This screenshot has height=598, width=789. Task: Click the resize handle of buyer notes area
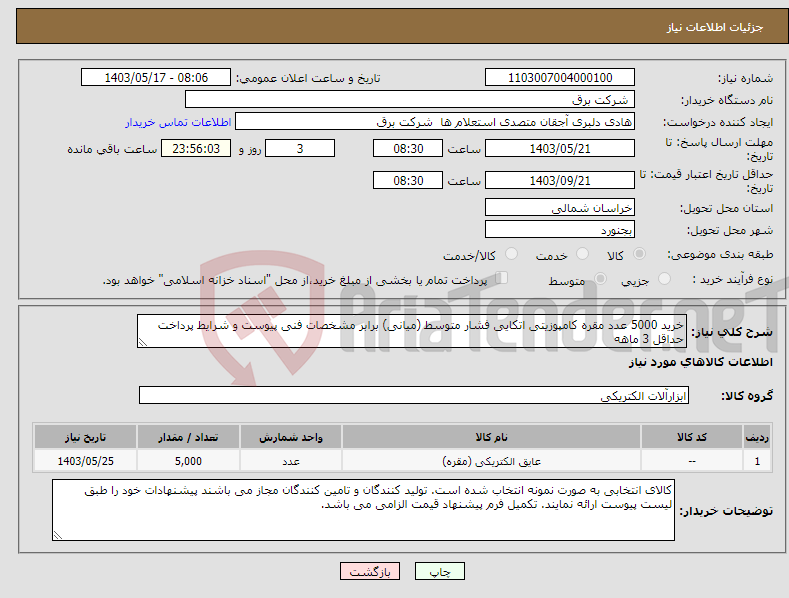[x=58, y=535]
